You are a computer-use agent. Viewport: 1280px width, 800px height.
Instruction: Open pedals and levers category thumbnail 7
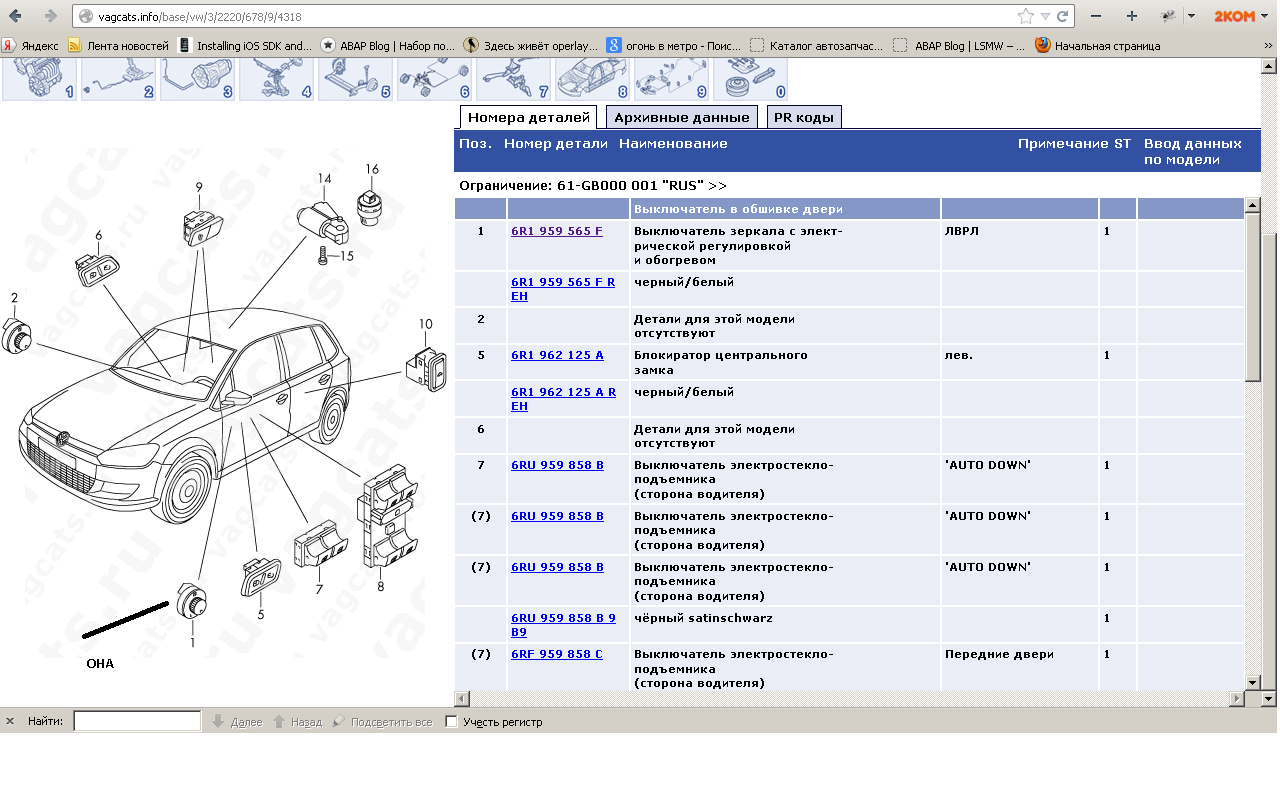click(513, 79)
